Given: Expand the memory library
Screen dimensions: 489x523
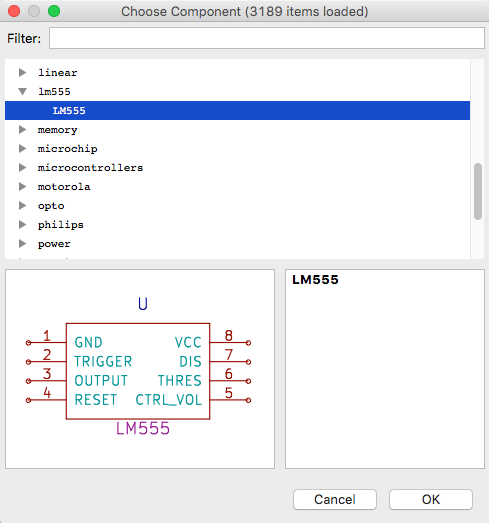Looking at the screenshot, I should 22,129.
